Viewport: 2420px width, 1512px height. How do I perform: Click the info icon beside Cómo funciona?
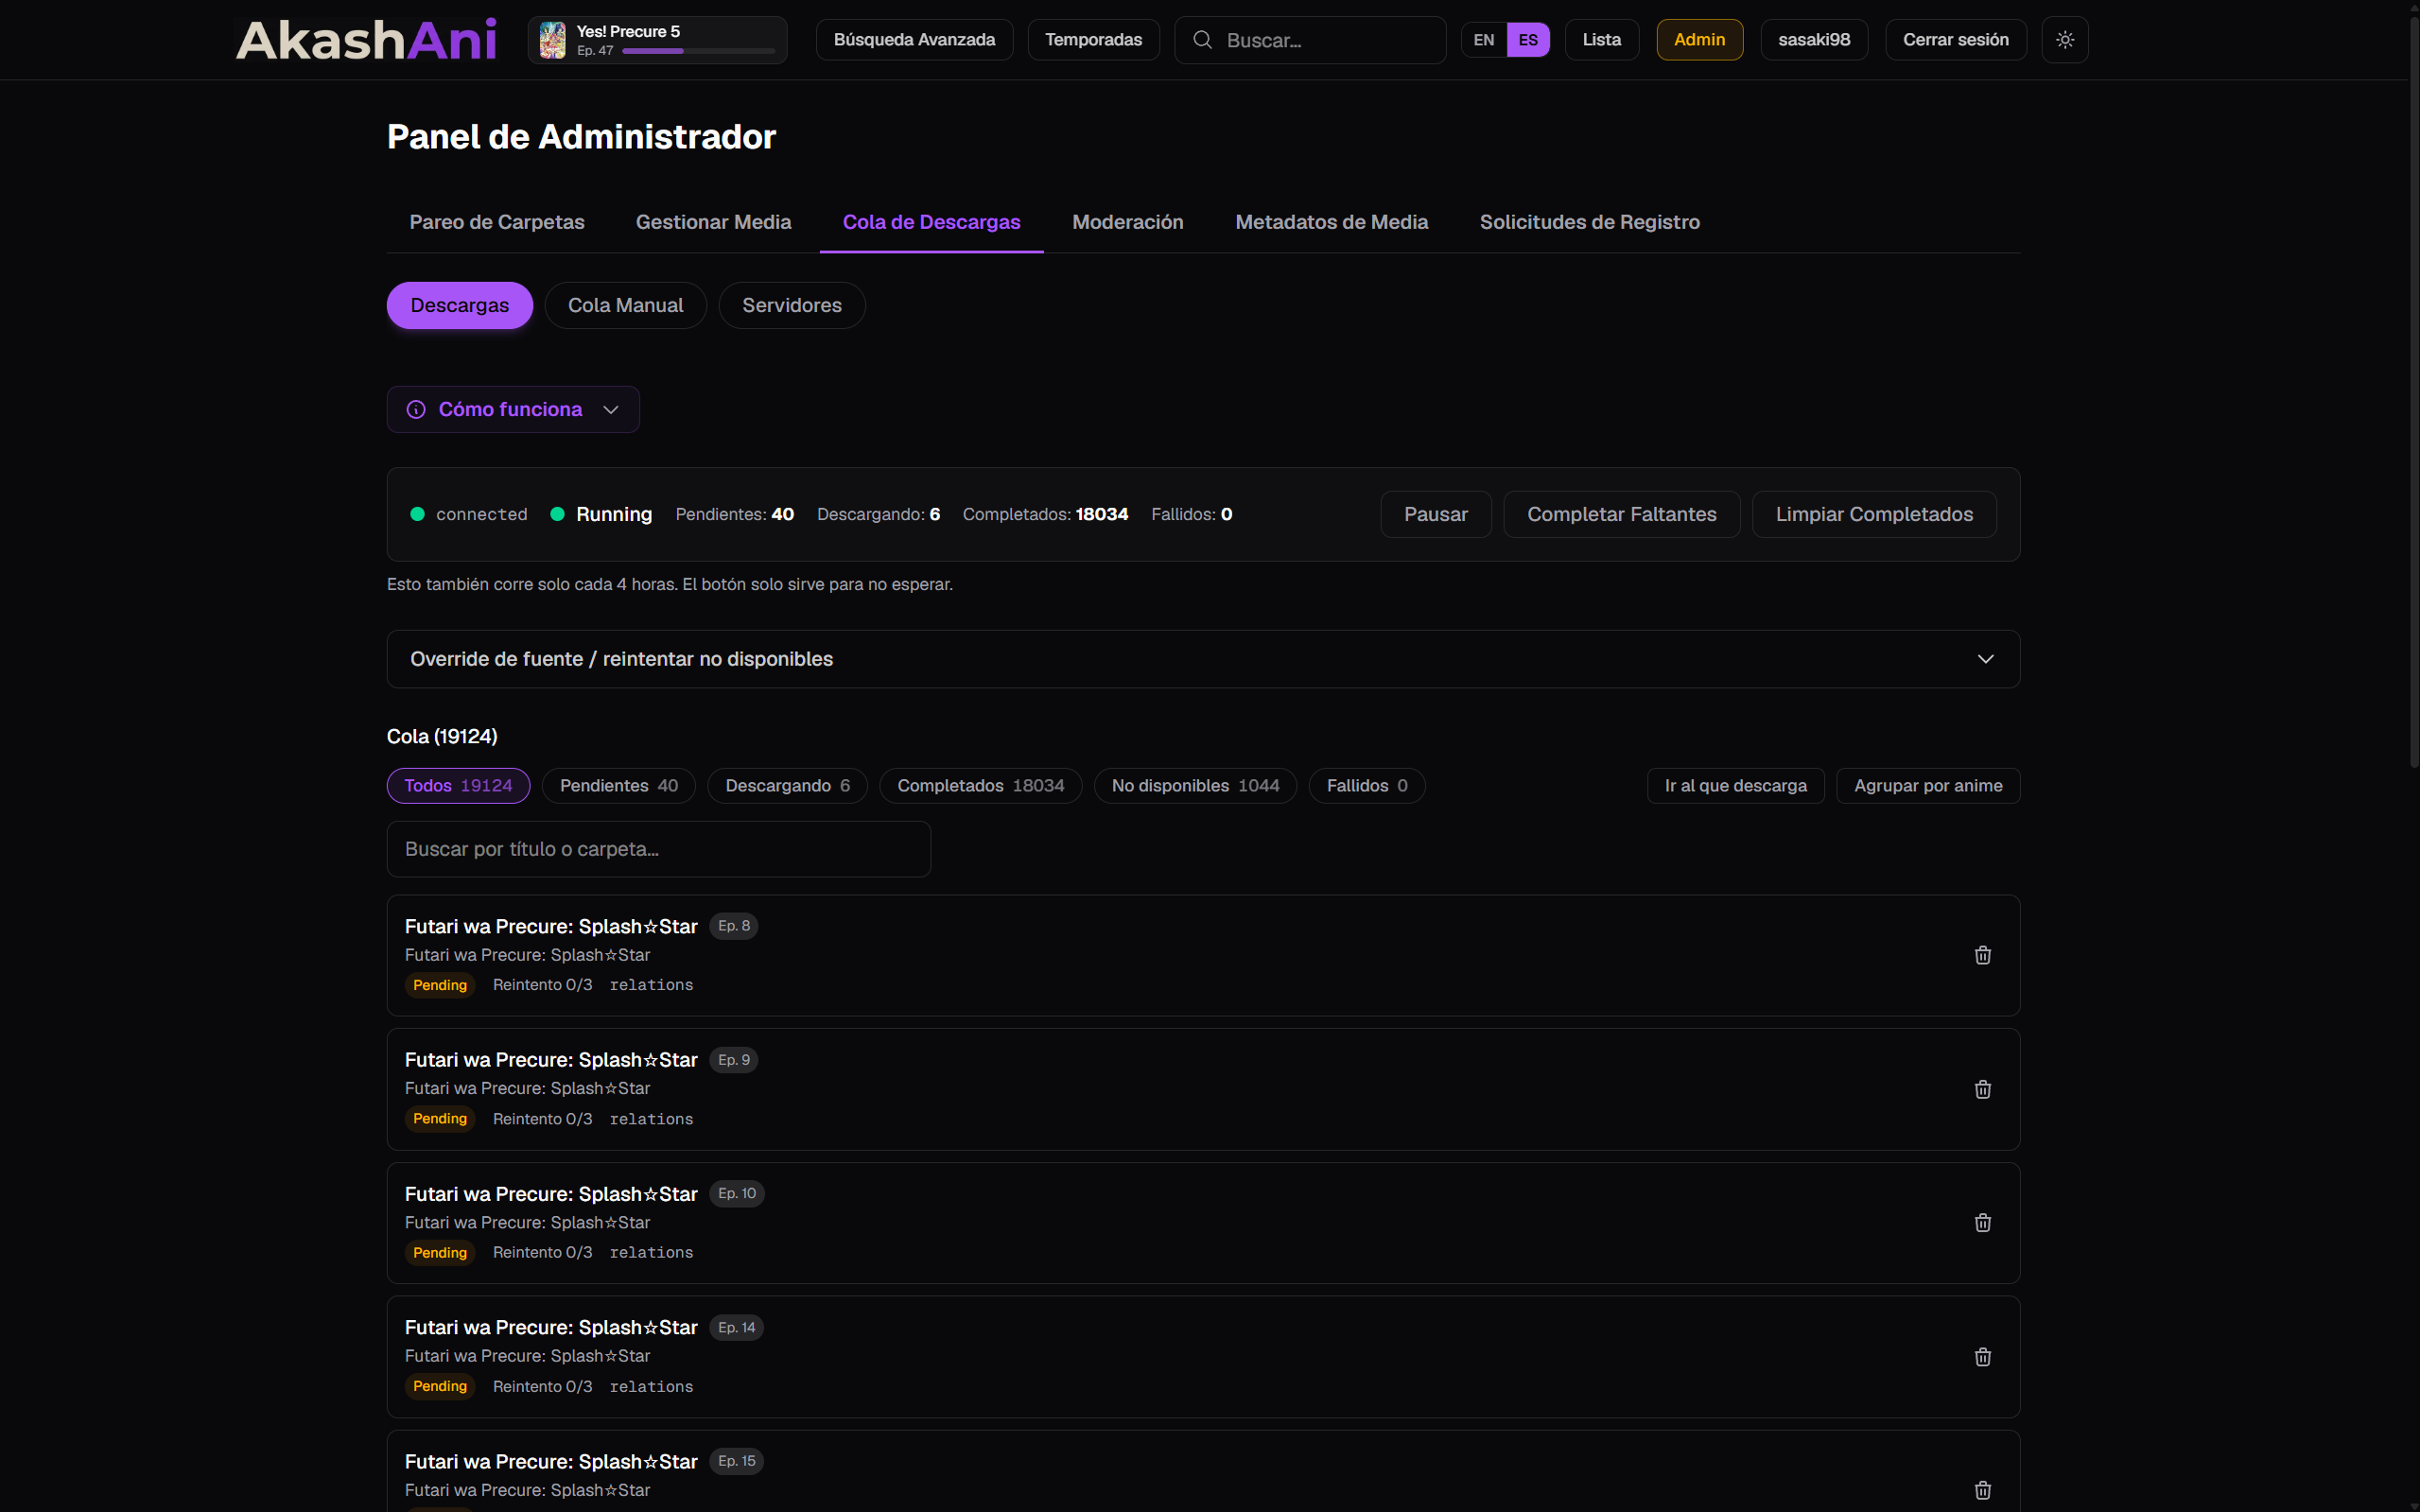pyautogui.click(x=416, y=410)
